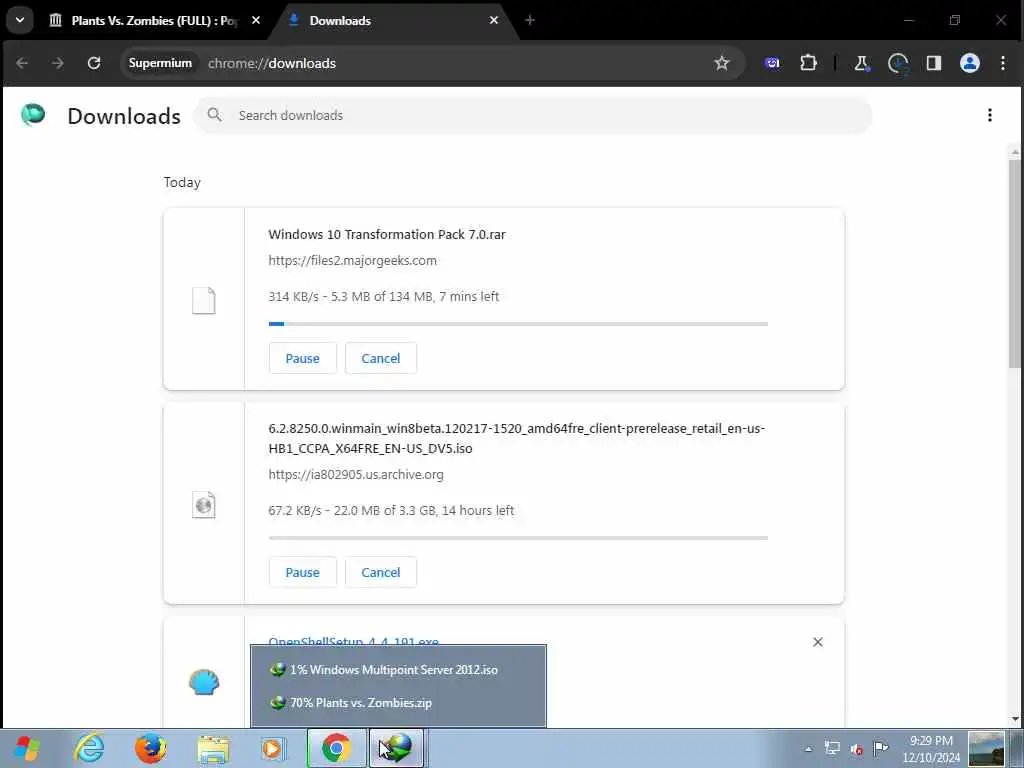1024x768 pixels.
Task: Launch Firefox from taskbar
Action: pos(151,748)
